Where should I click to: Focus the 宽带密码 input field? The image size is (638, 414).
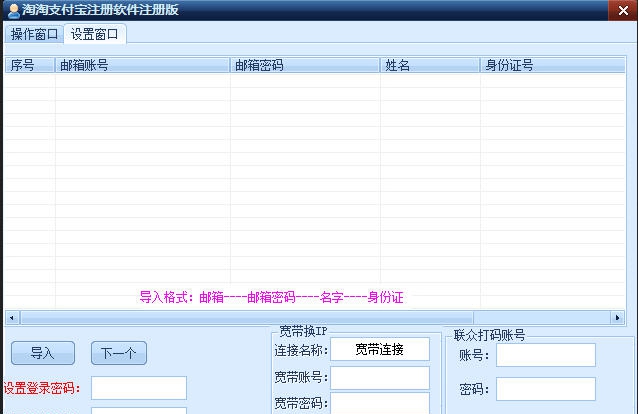click(x=380, y=403)
